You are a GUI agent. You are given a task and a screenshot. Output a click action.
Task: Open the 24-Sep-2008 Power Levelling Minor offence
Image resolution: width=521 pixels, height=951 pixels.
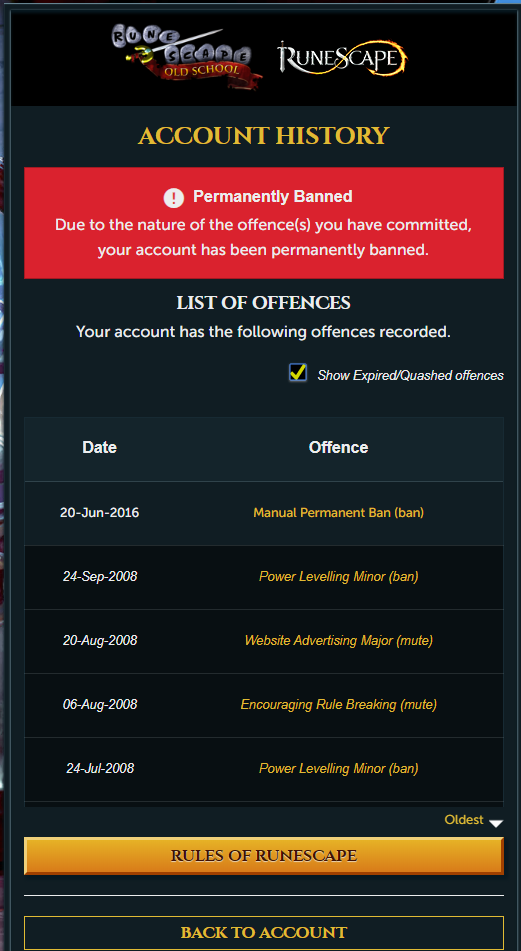(338, 576)
